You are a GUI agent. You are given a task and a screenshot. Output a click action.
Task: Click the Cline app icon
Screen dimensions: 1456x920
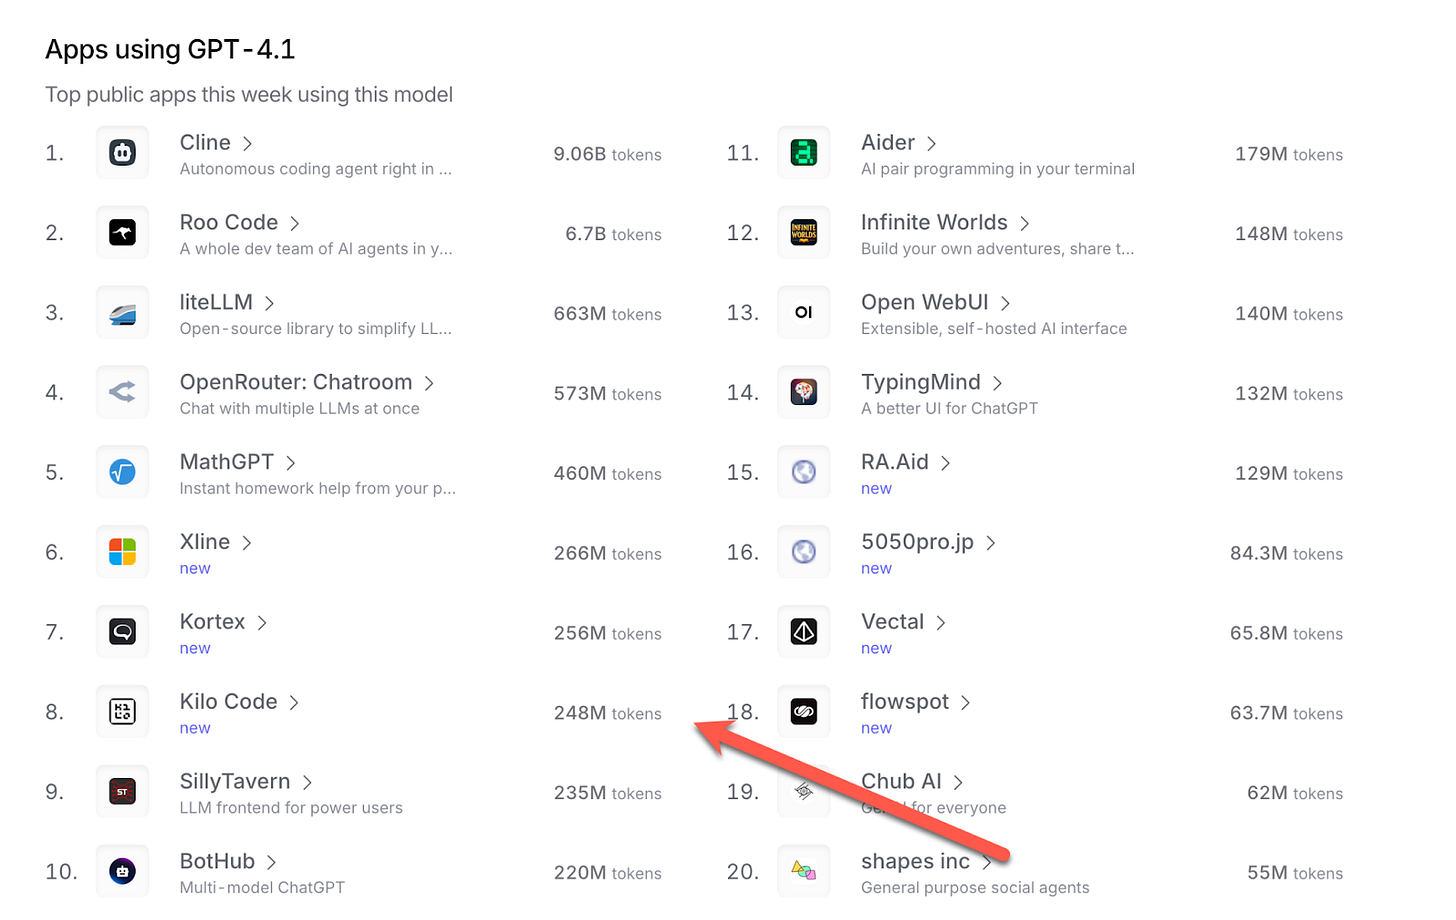coord(122,153)
